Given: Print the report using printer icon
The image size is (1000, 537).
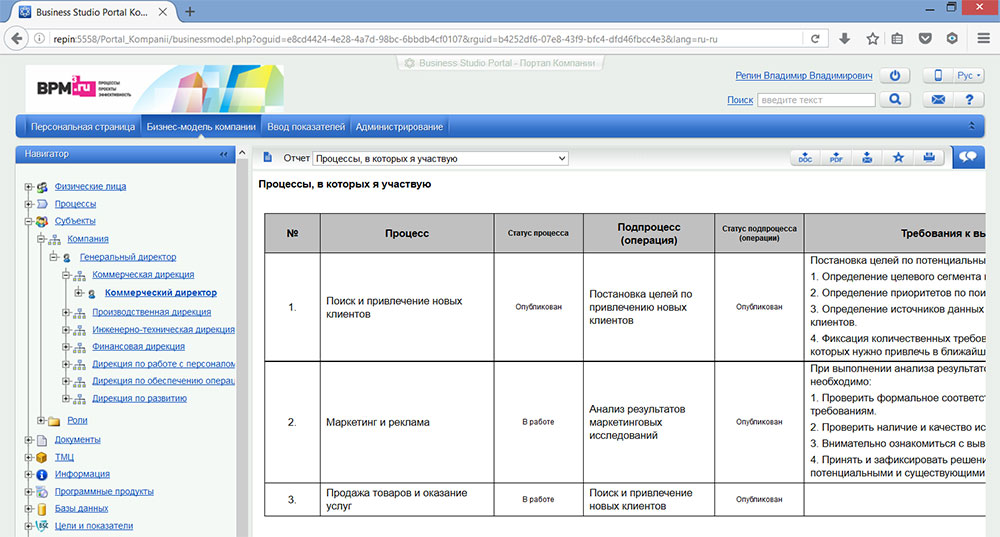Looking at the screenshot, I should (929, 158).
